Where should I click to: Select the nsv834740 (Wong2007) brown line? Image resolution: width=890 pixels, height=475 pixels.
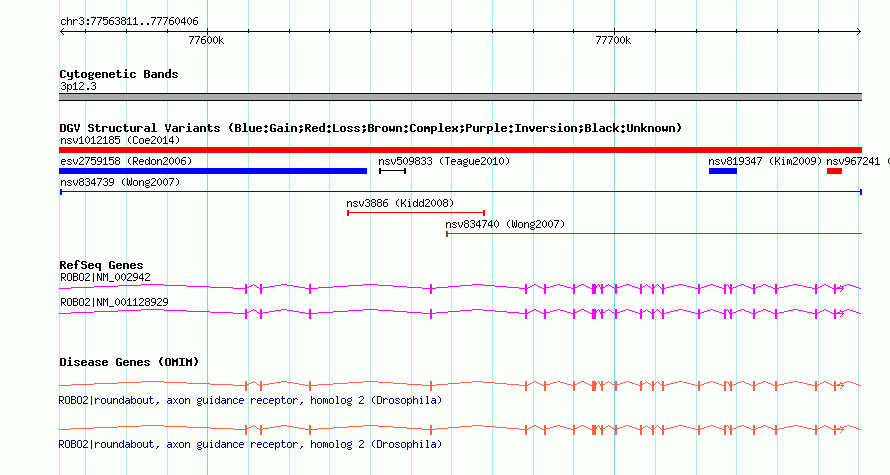[654, 234]
